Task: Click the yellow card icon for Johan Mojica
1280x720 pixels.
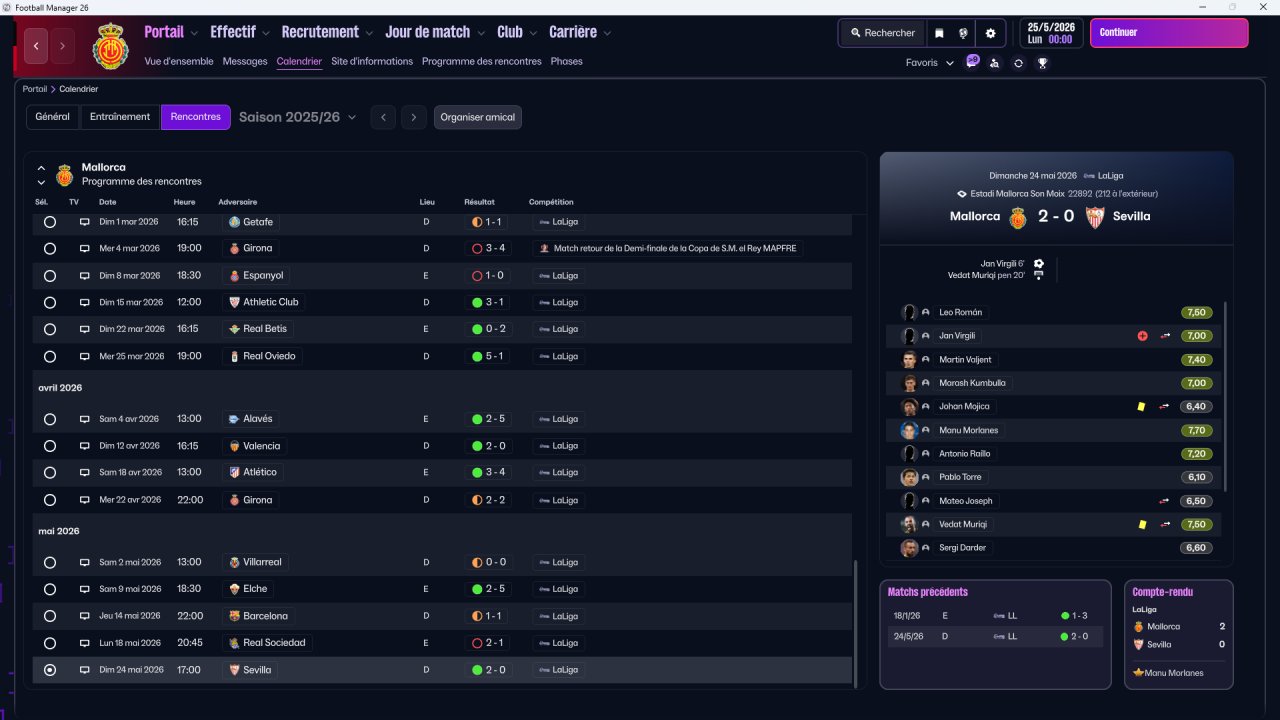Action: (x=1141, y=407)
